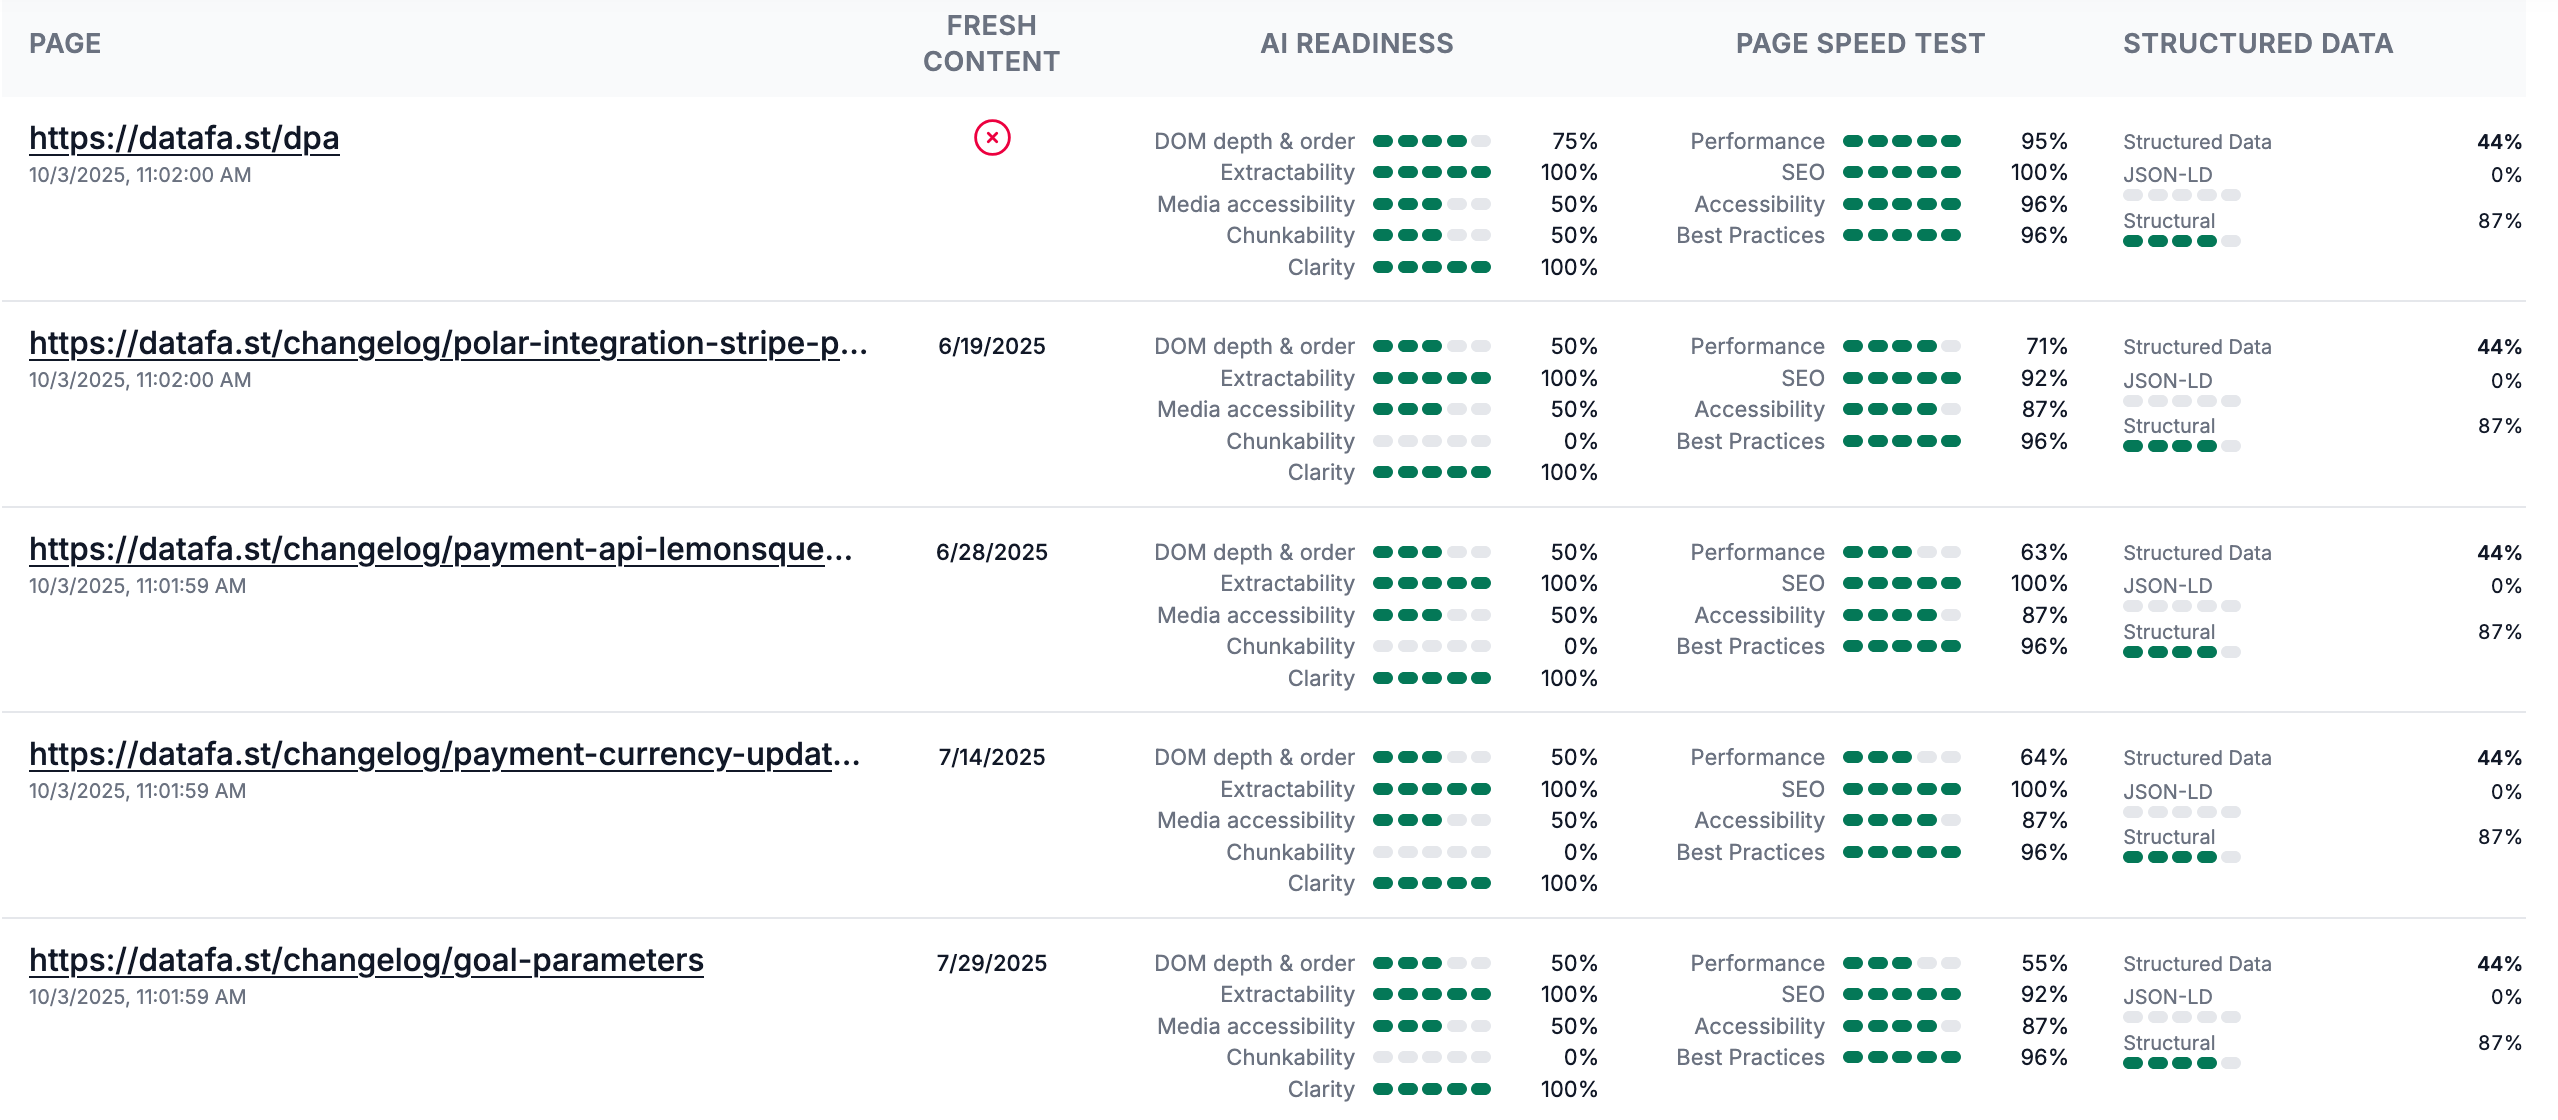The width and height of the screenshot is (2558, 1120).
Task: Expand the truncated polar-integration-stripe URL
Action: (x=450, y=345)
